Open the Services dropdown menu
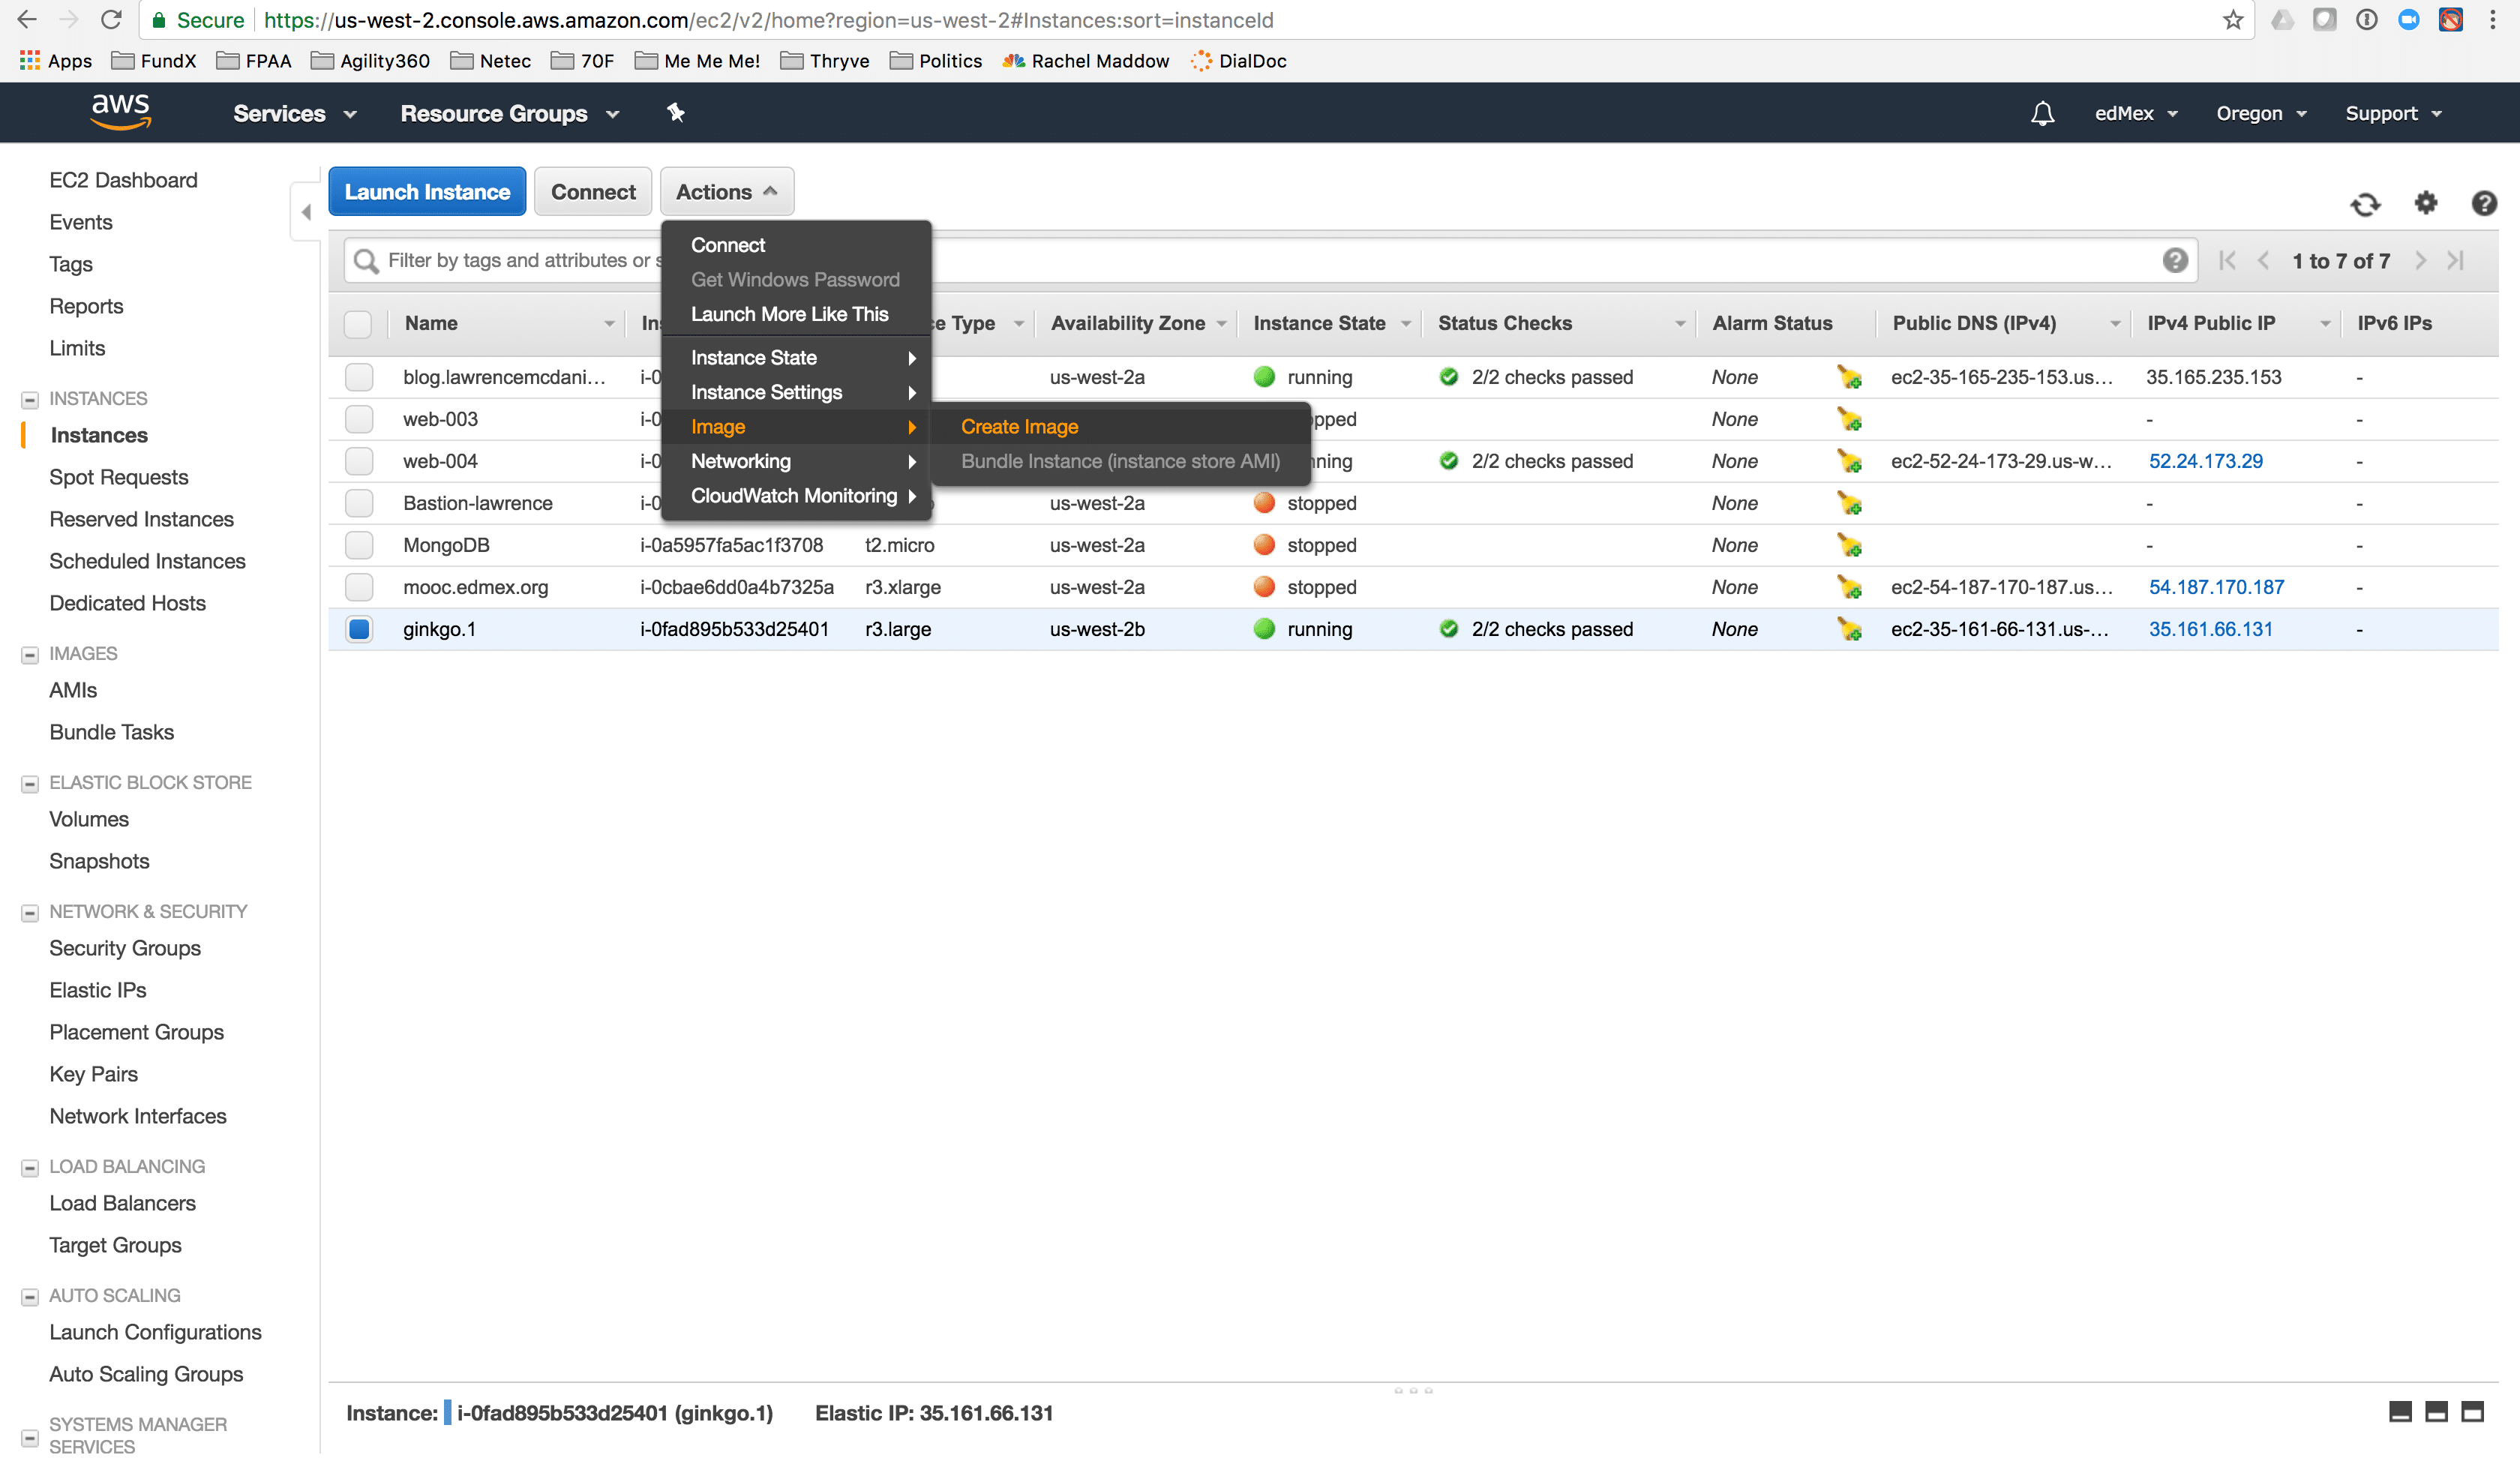Screen dimensions: 2520x1467 (295, 114)
